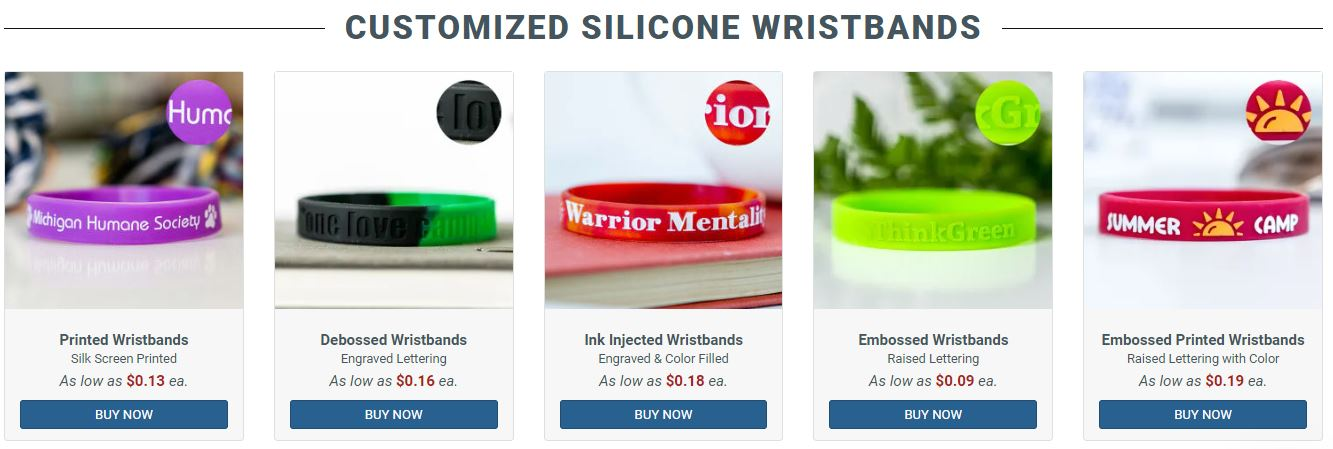Click Buy Now under Embossed Printed Wristbands
Viewport: 1333px width, 449px height.
point(1203,414)
